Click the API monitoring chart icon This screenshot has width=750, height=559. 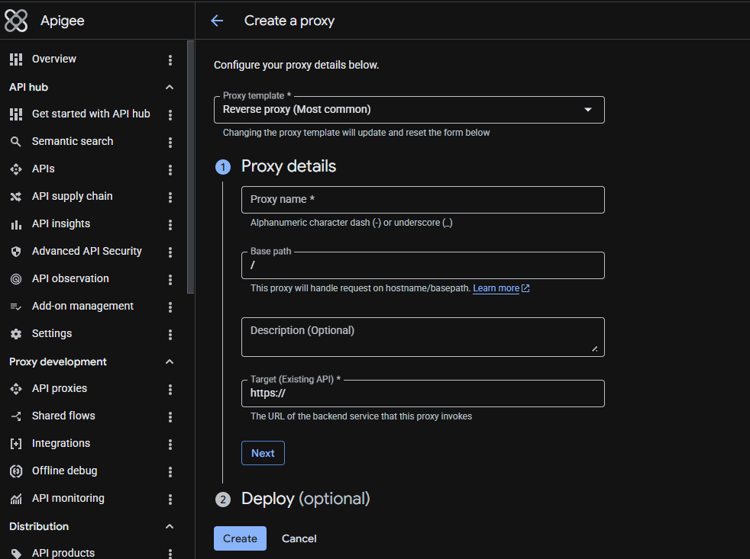pyautogui.click(x=16, y=499)
